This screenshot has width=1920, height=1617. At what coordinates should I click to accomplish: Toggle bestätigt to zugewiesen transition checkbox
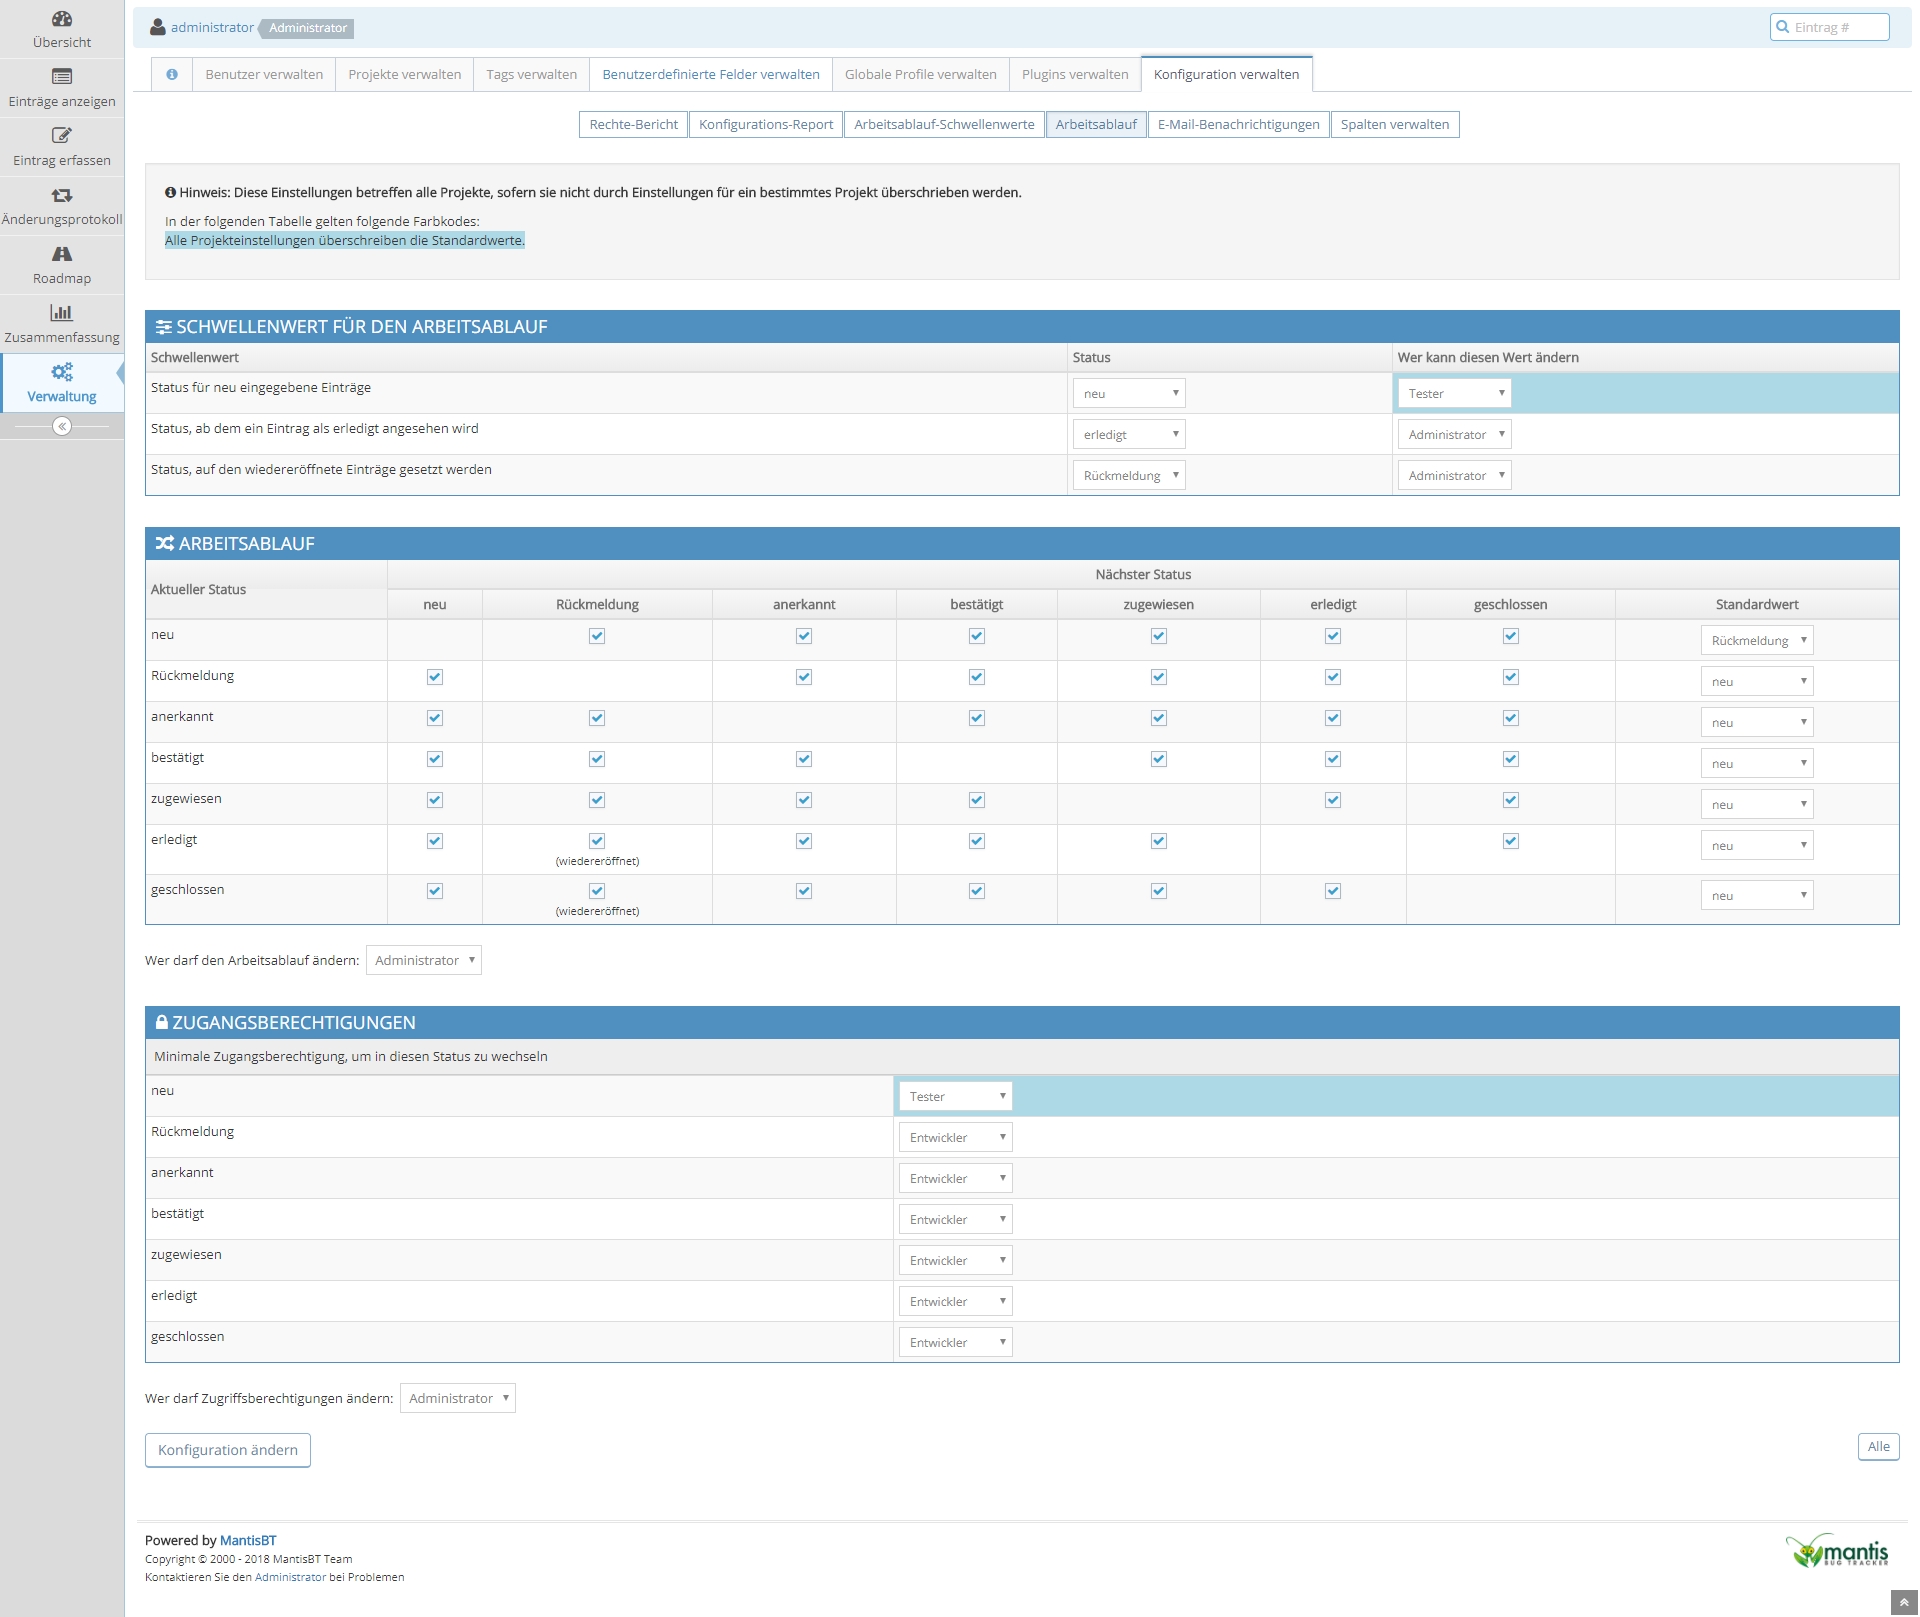coord(1158,759)
